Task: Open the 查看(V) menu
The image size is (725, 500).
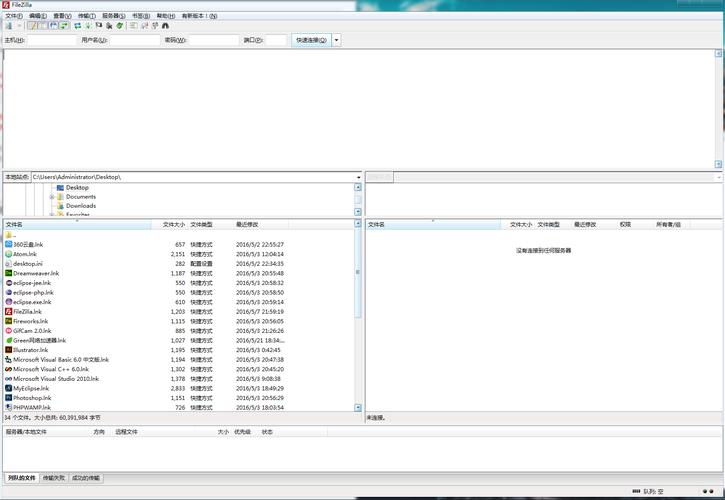Action: (62, 16)
